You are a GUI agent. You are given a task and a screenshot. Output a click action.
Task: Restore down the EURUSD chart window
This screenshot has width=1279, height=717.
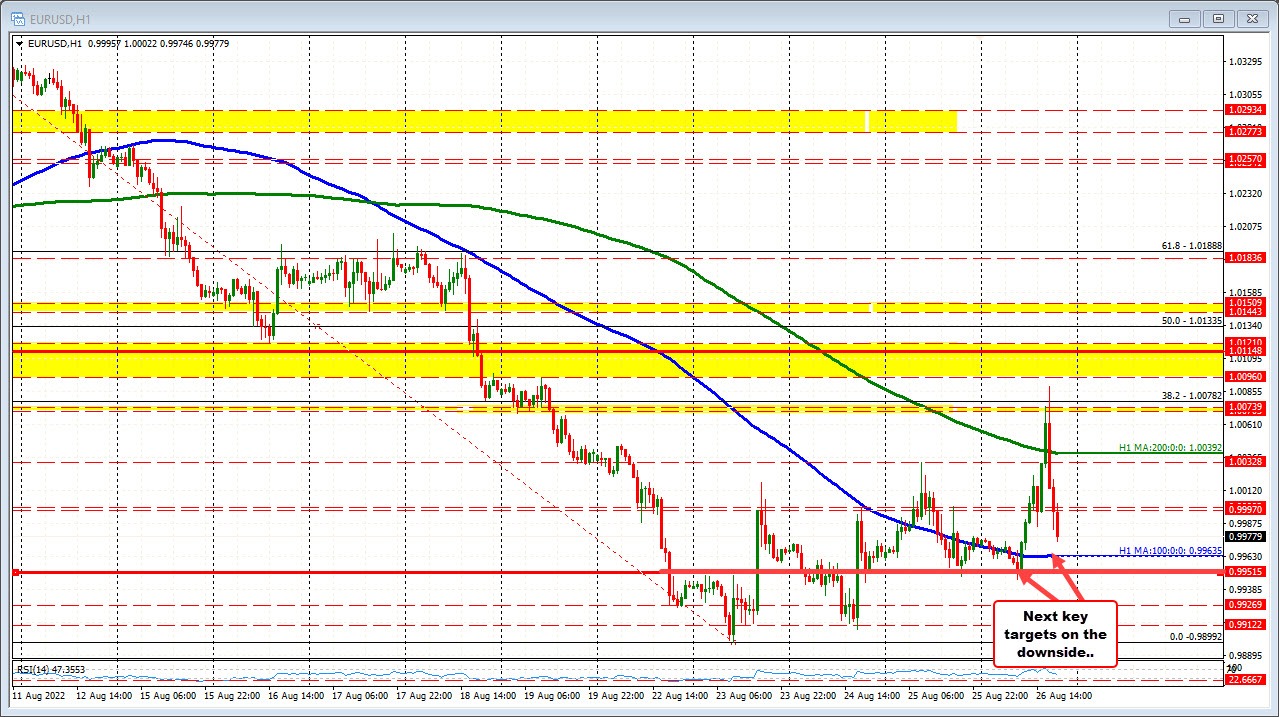coord(1218,18)
